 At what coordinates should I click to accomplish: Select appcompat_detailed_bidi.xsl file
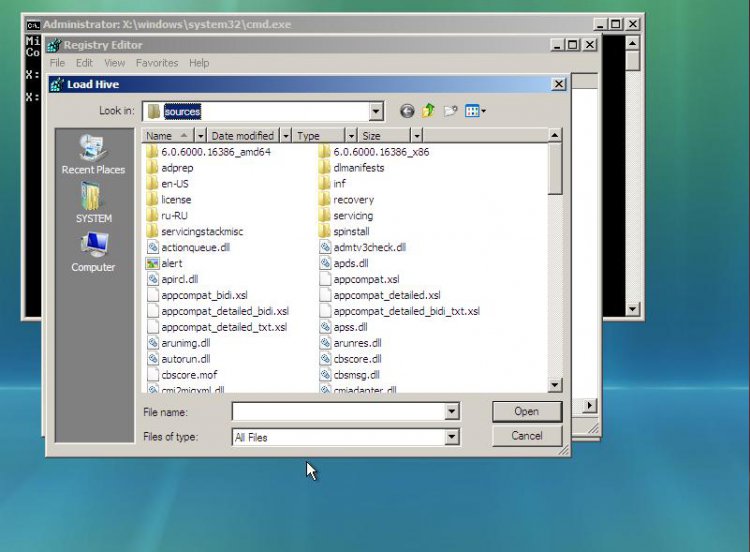(x=218, y=311)
